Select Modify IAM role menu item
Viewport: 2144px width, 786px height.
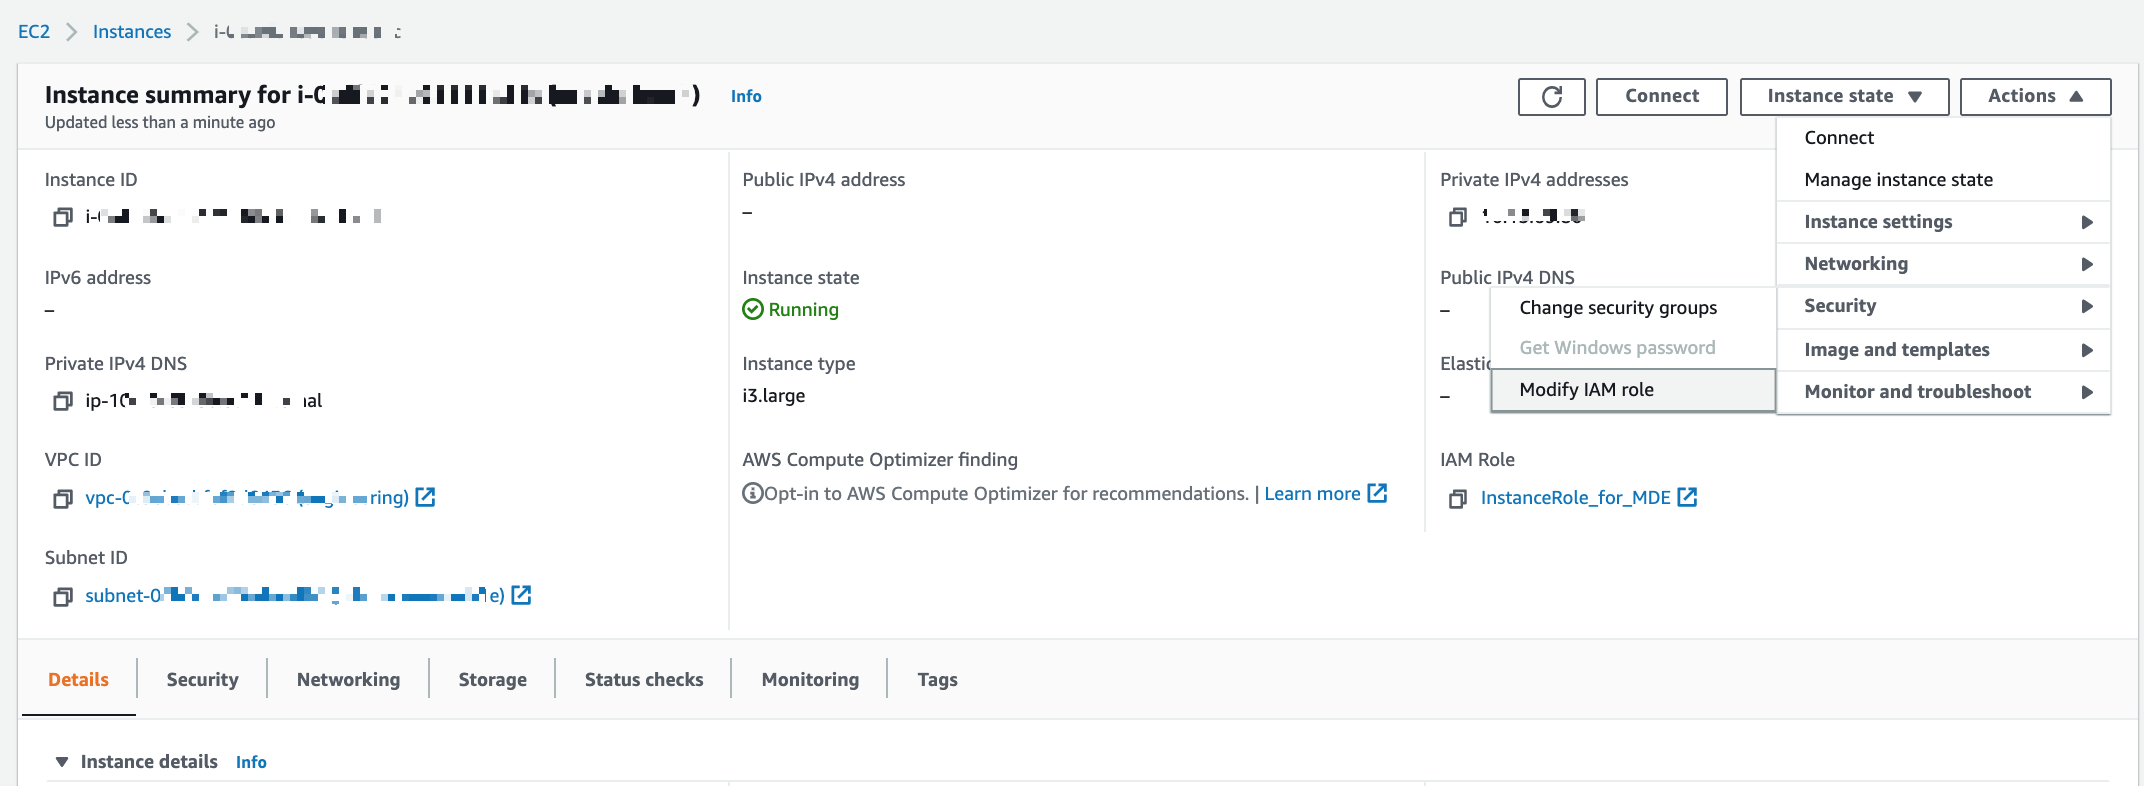coord(1633,390)
